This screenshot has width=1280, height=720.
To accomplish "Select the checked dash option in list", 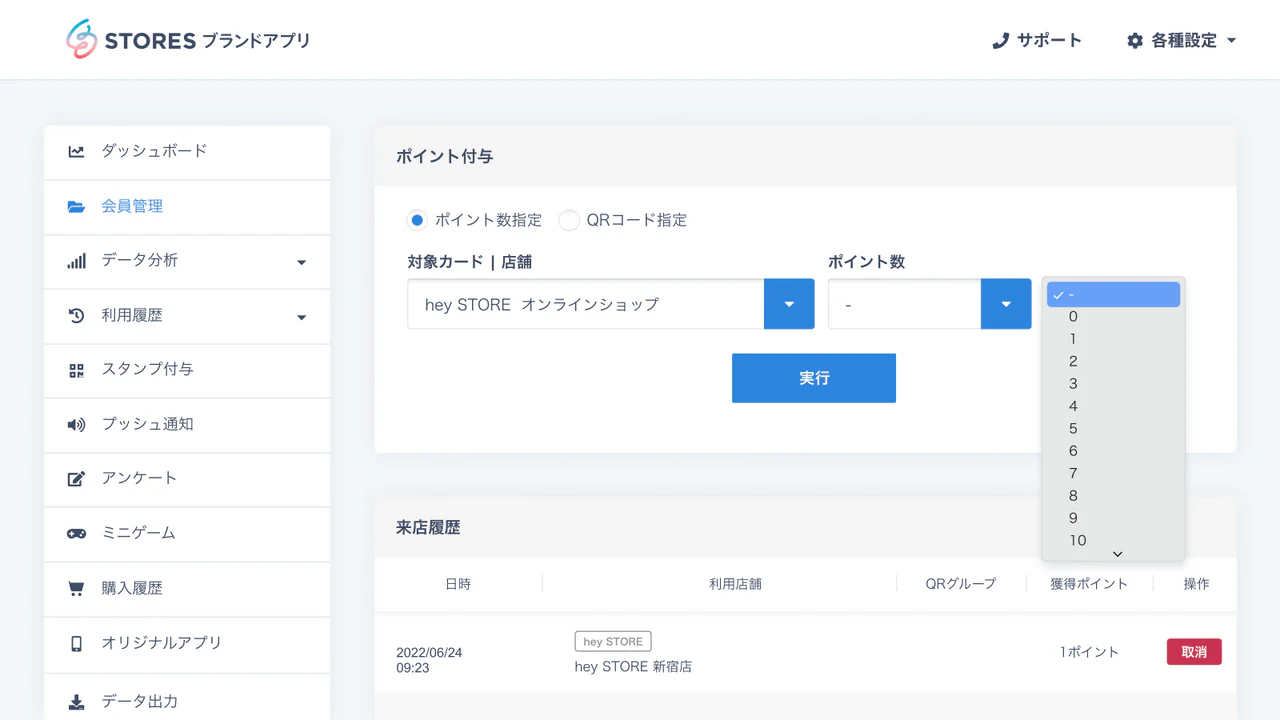I will (1113, 295).
